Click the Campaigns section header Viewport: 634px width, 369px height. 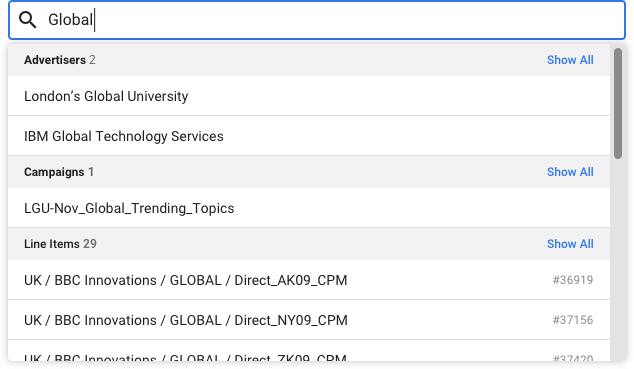point(309,172)
